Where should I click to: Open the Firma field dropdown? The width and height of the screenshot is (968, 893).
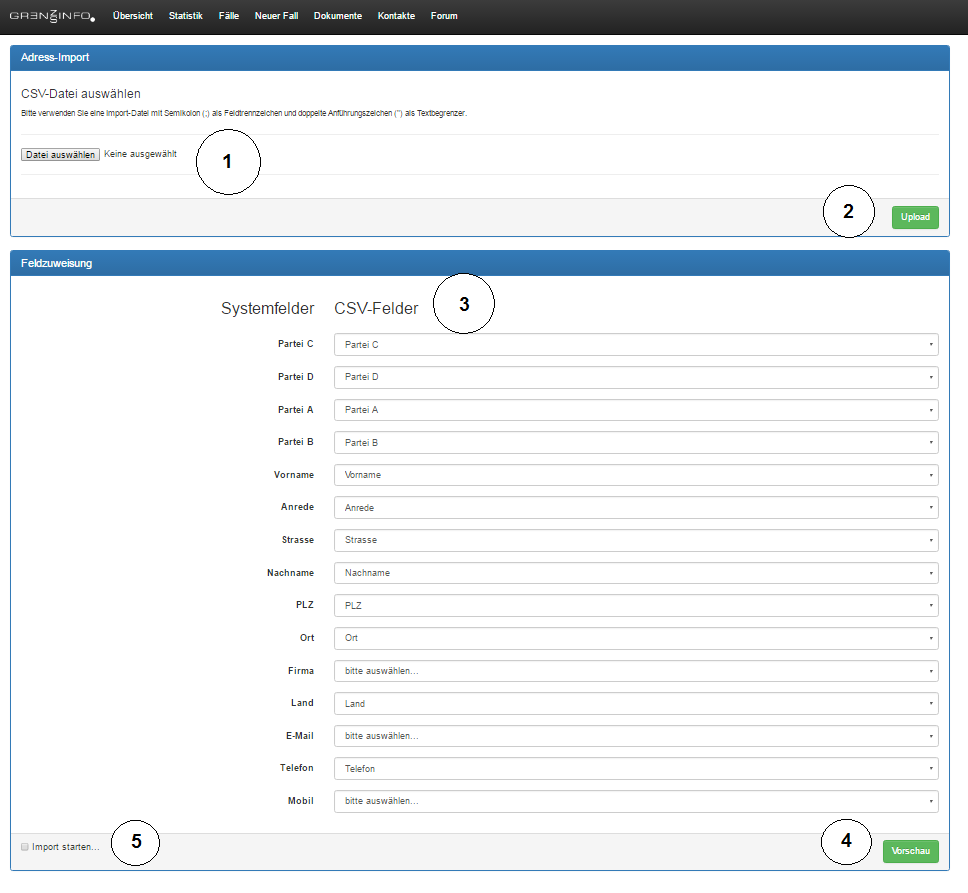(x=636, y=671)
